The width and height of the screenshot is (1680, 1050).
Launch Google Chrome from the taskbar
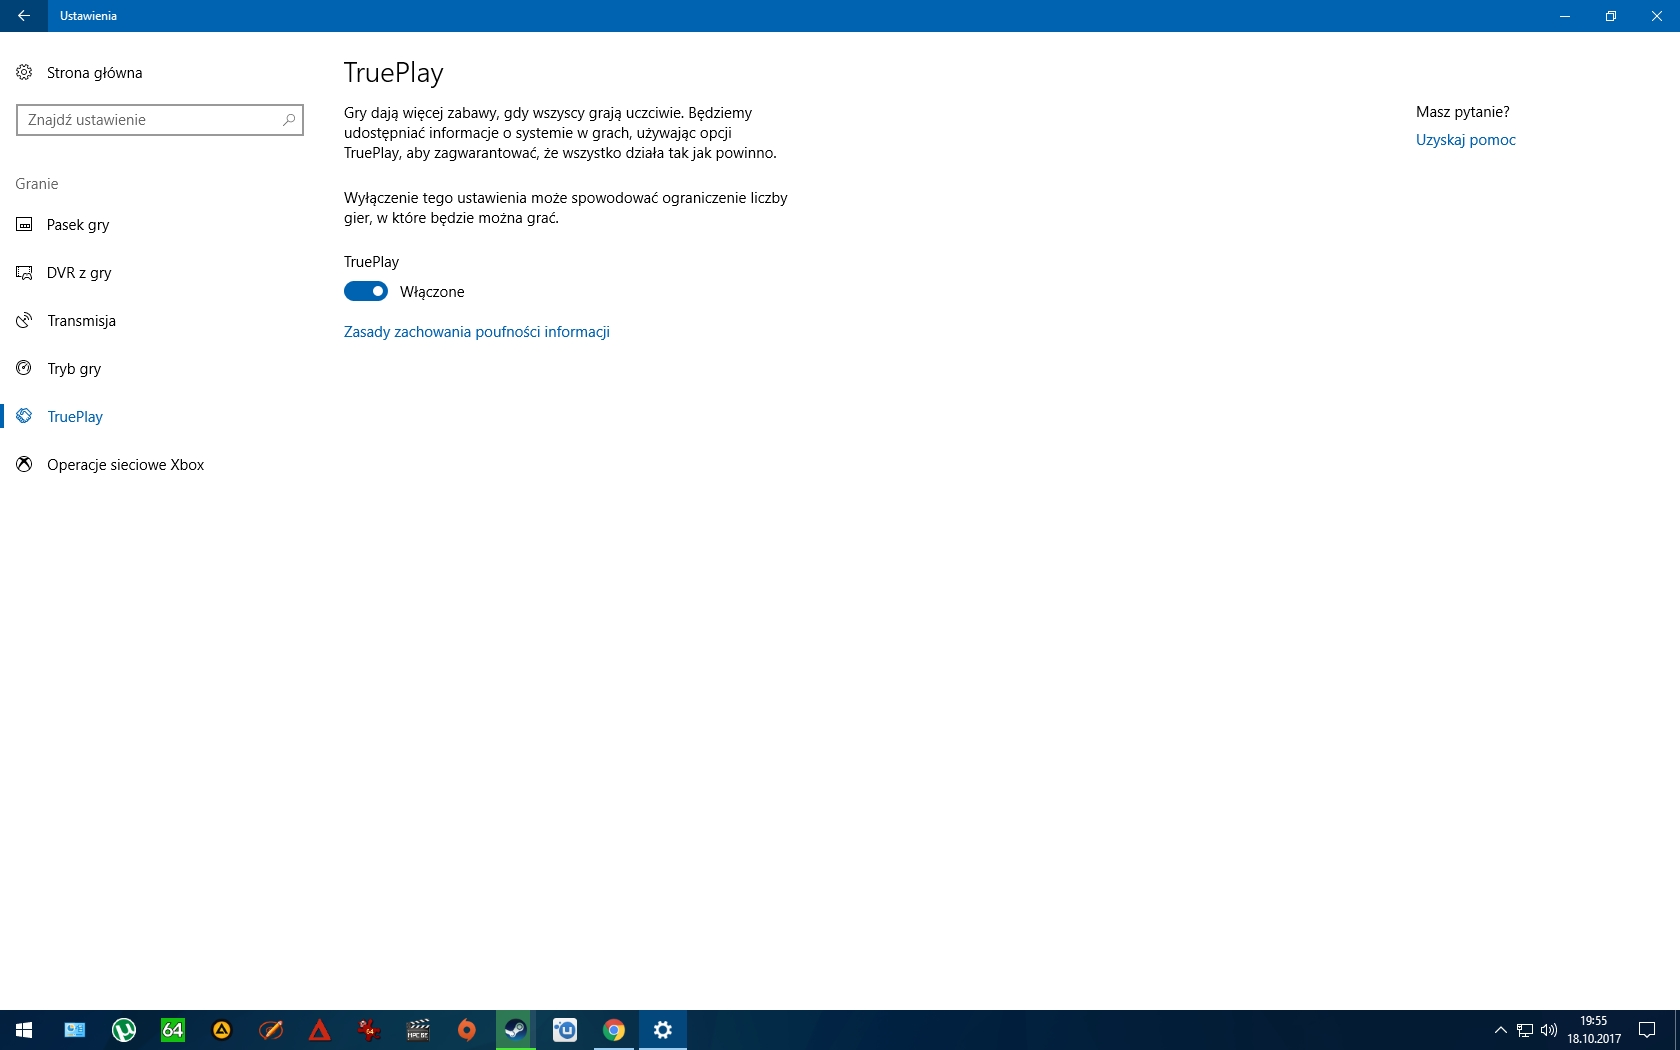(x=613, y=1030)
